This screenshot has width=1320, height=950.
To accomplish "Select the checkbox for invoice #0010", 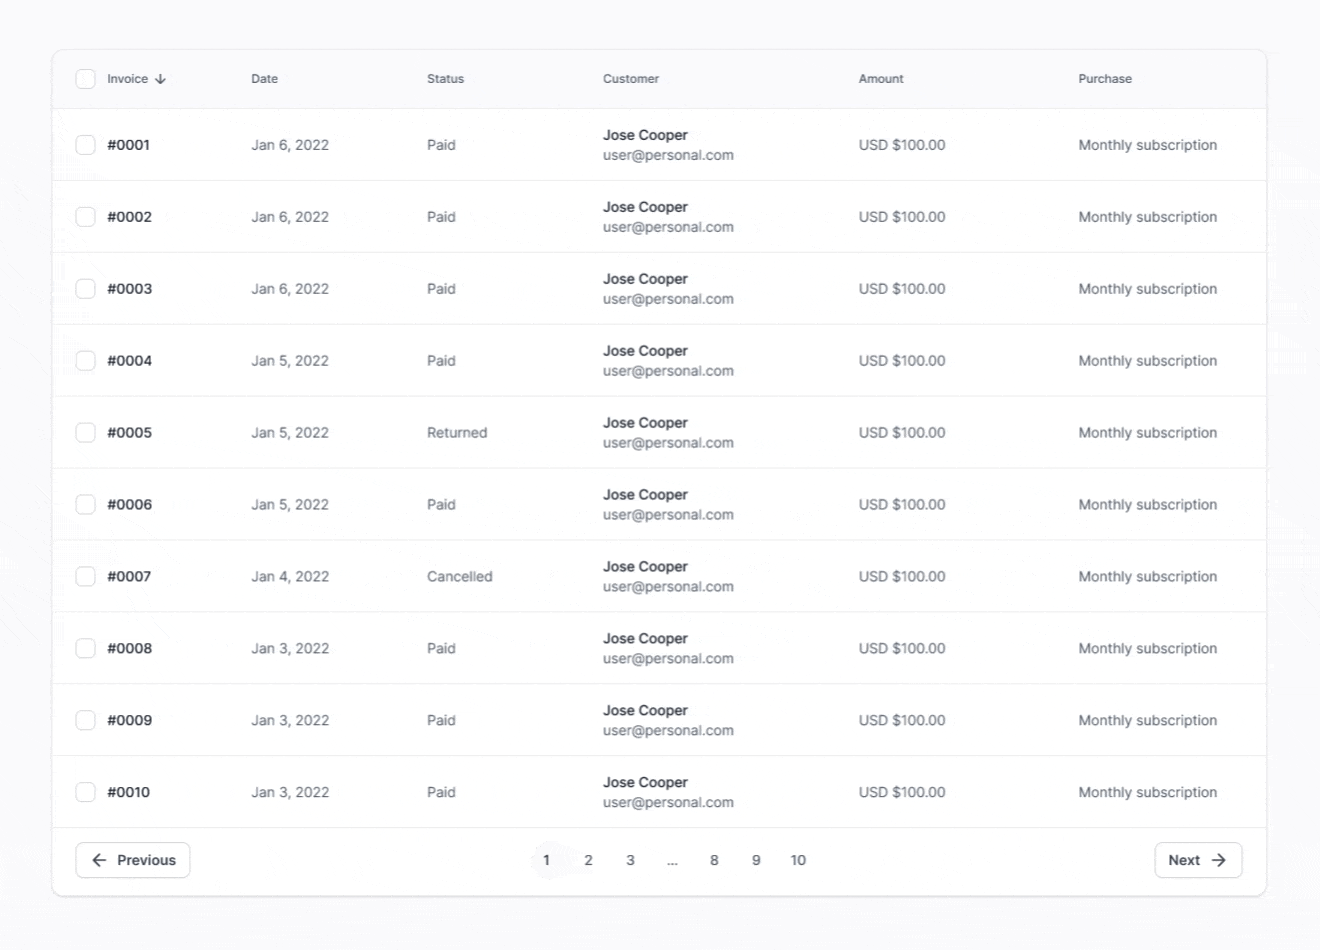I will tap(86, 792).
